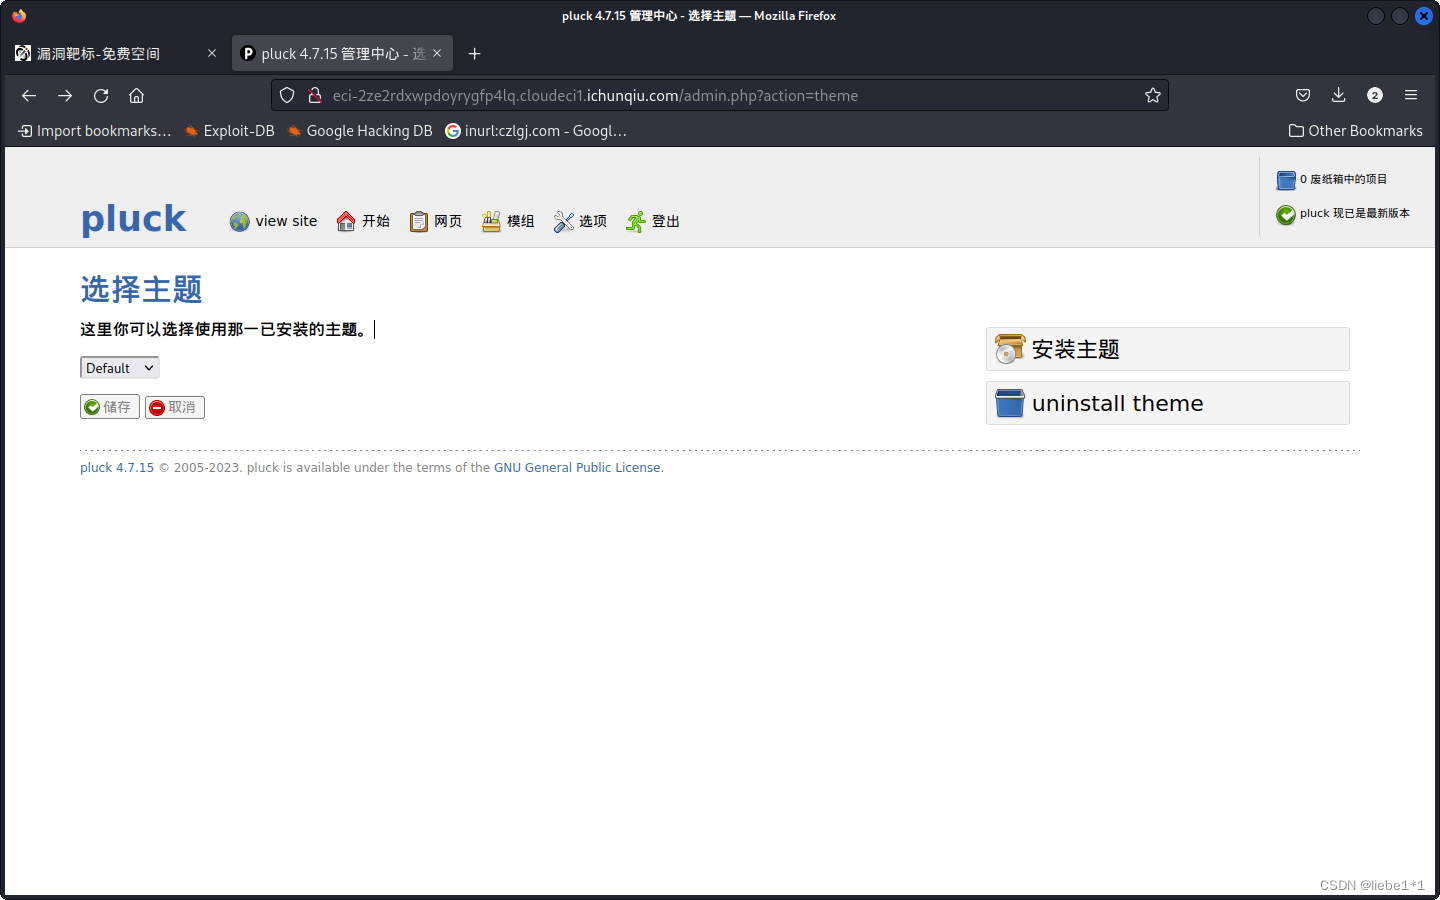Expand the Other Bookmarks folder
The width and height of the screenshot is (1440, 900).
click(1355, 130)
